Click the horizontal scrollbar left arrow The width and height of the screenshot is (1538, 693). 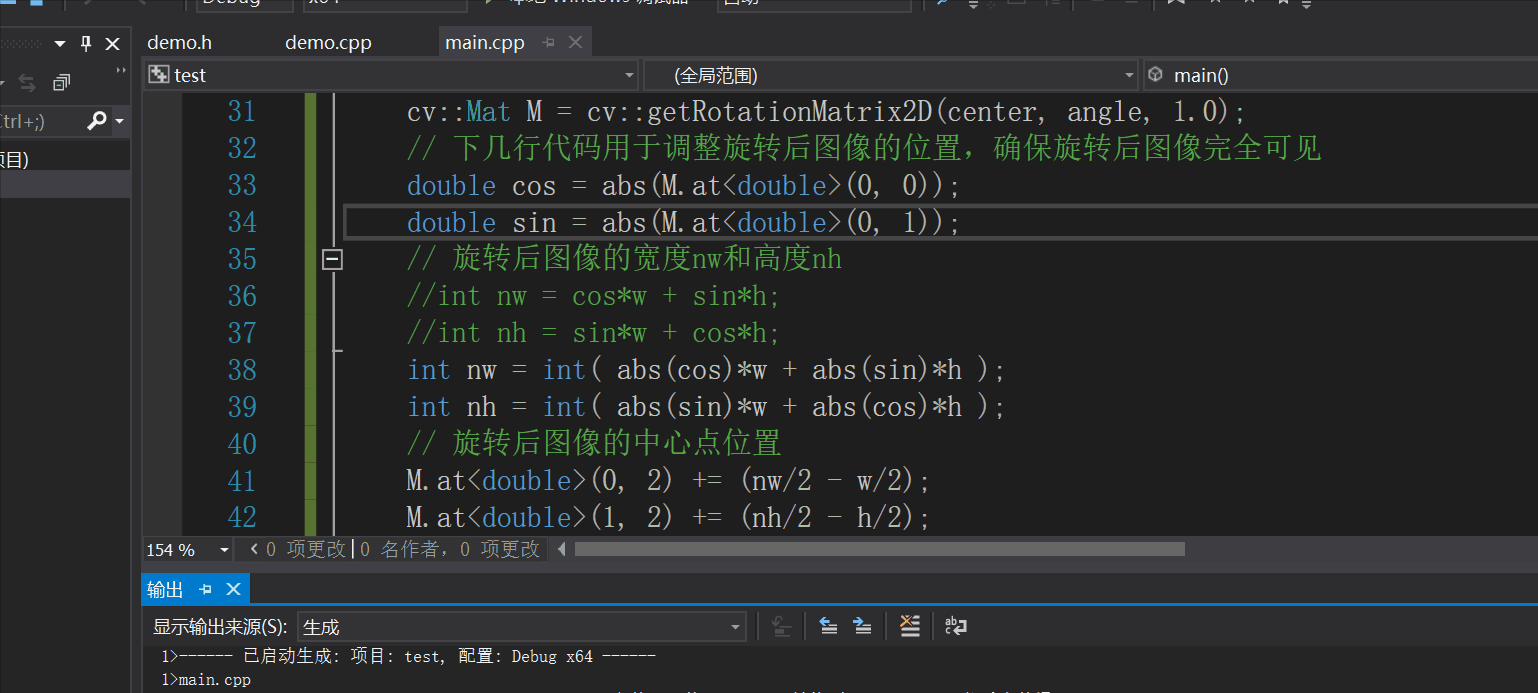561,549
